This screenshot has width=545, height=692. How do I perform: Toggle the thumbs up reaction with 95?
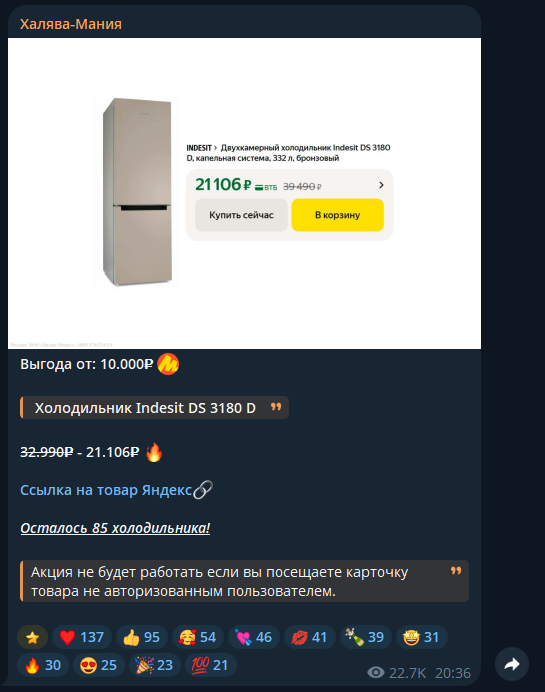[x=142, y=637]
